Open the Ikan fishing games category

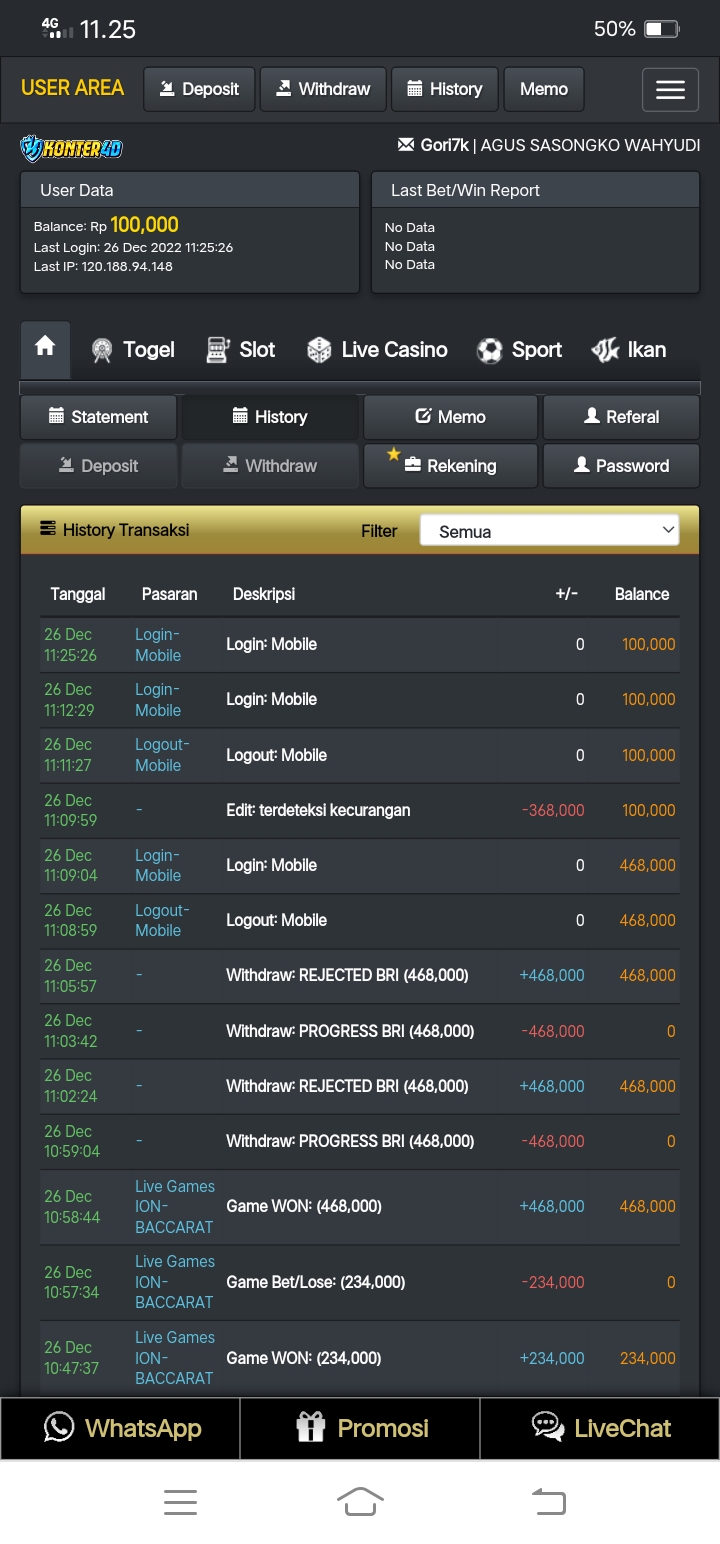click(x=628, y=350)
